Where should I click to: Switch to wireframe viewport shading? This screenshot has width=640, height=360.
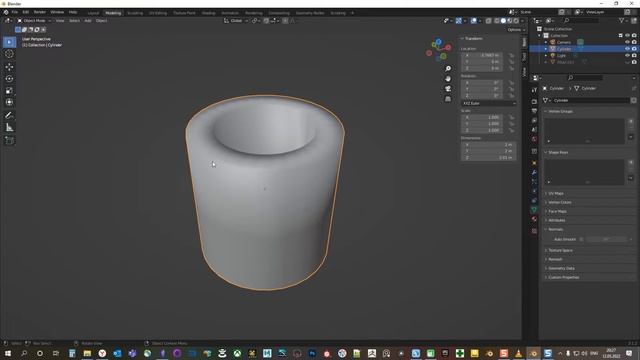click(497, 21)
